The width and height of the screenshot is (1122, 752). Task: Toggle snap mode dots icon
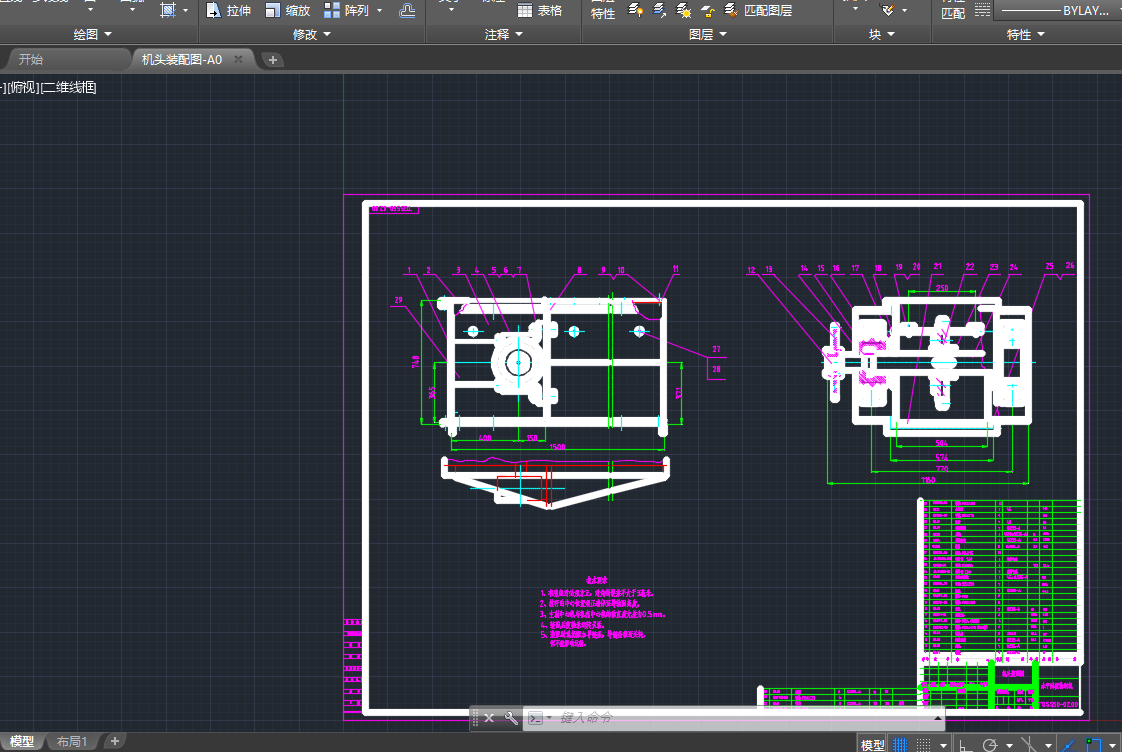click(x=924, y=745)
